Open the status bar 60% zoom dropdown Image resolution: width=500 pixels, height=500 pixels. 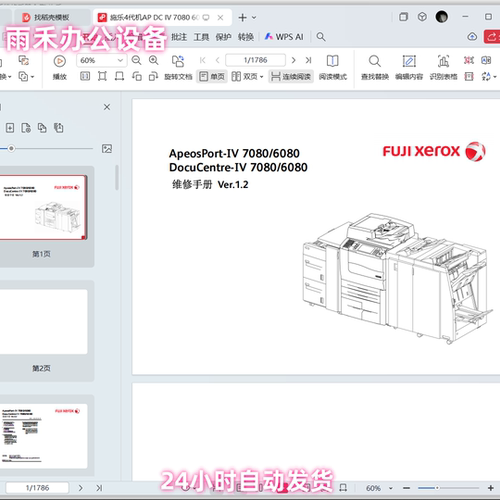(x=391, y=488)
